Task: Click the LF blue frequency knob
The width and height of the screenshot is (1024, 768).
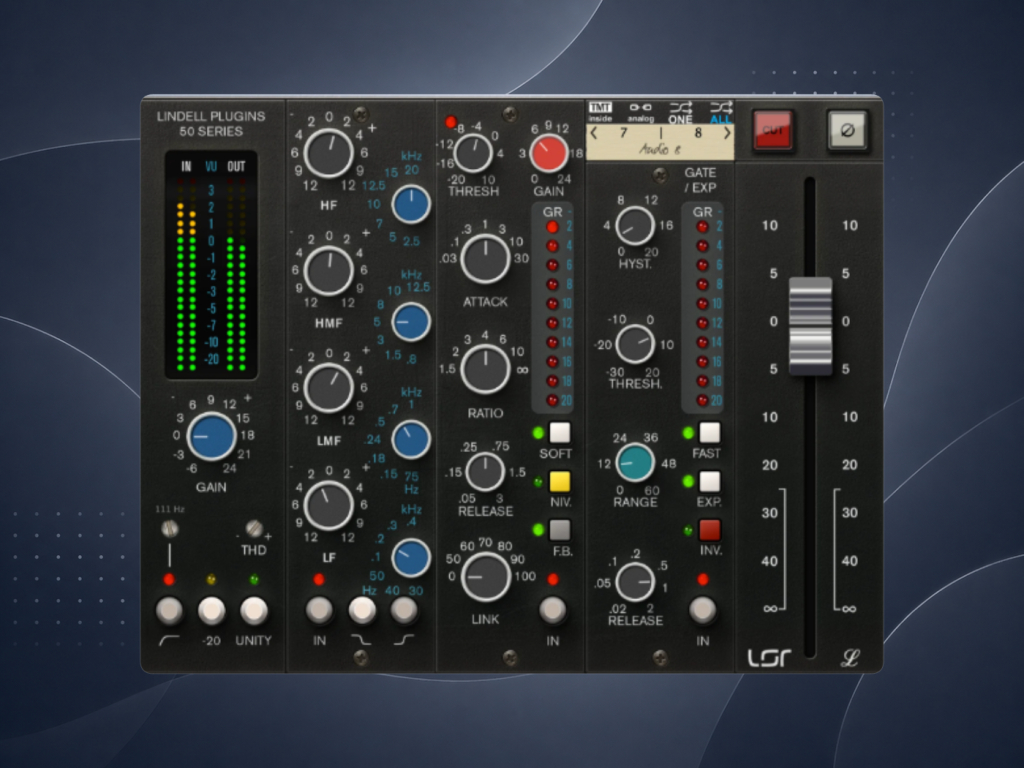Action: [411, 558]
